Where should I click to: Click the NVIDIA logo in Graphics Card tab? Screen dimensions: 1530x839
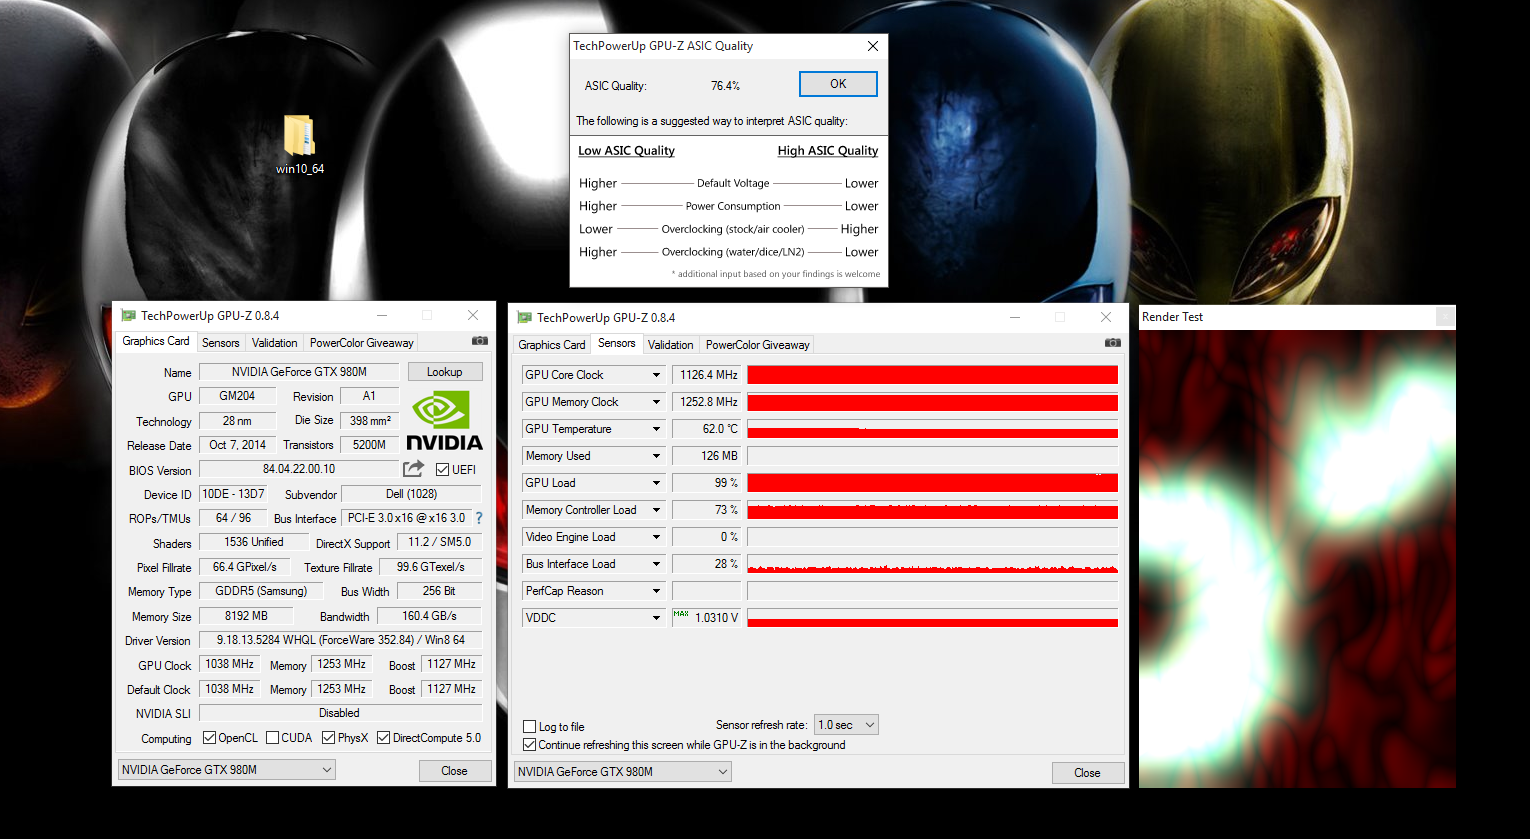(x=444, y=420)
